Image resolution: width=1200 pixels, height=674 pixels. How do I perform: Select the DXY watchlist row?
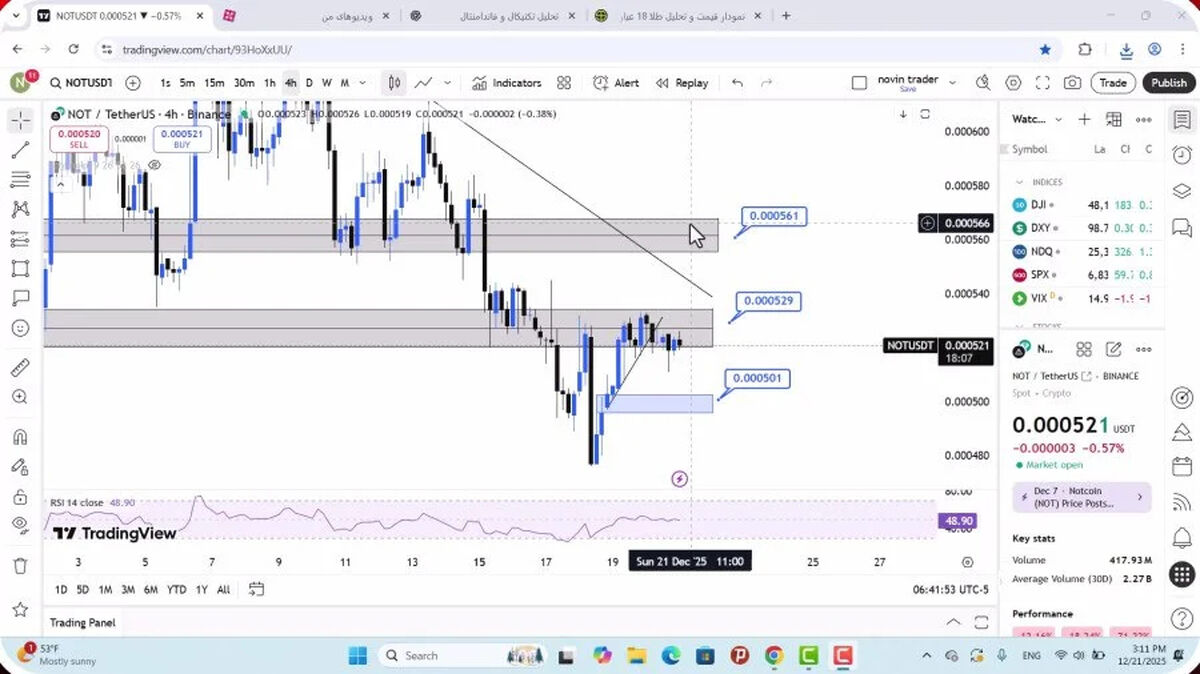[1082, 228]
